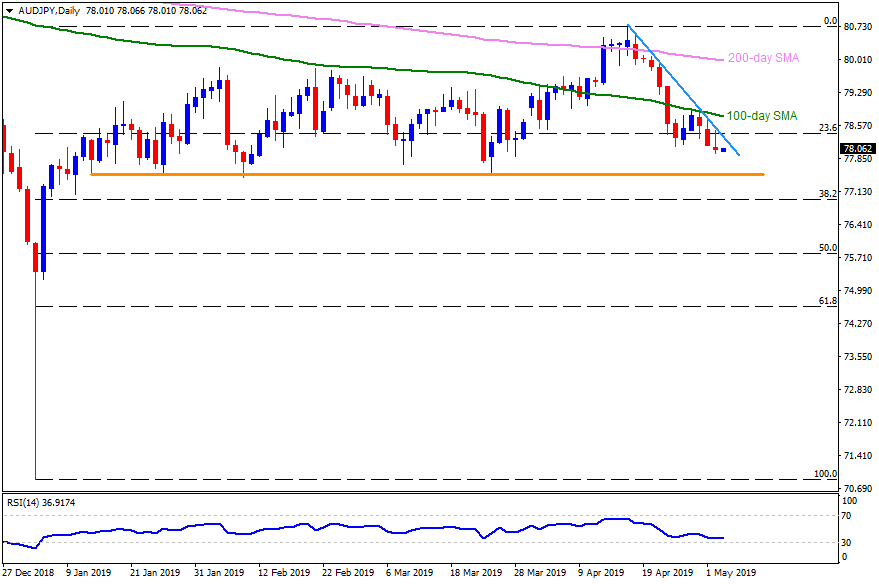Select the 61.8 Fibonacci level label

pos(826,301)
